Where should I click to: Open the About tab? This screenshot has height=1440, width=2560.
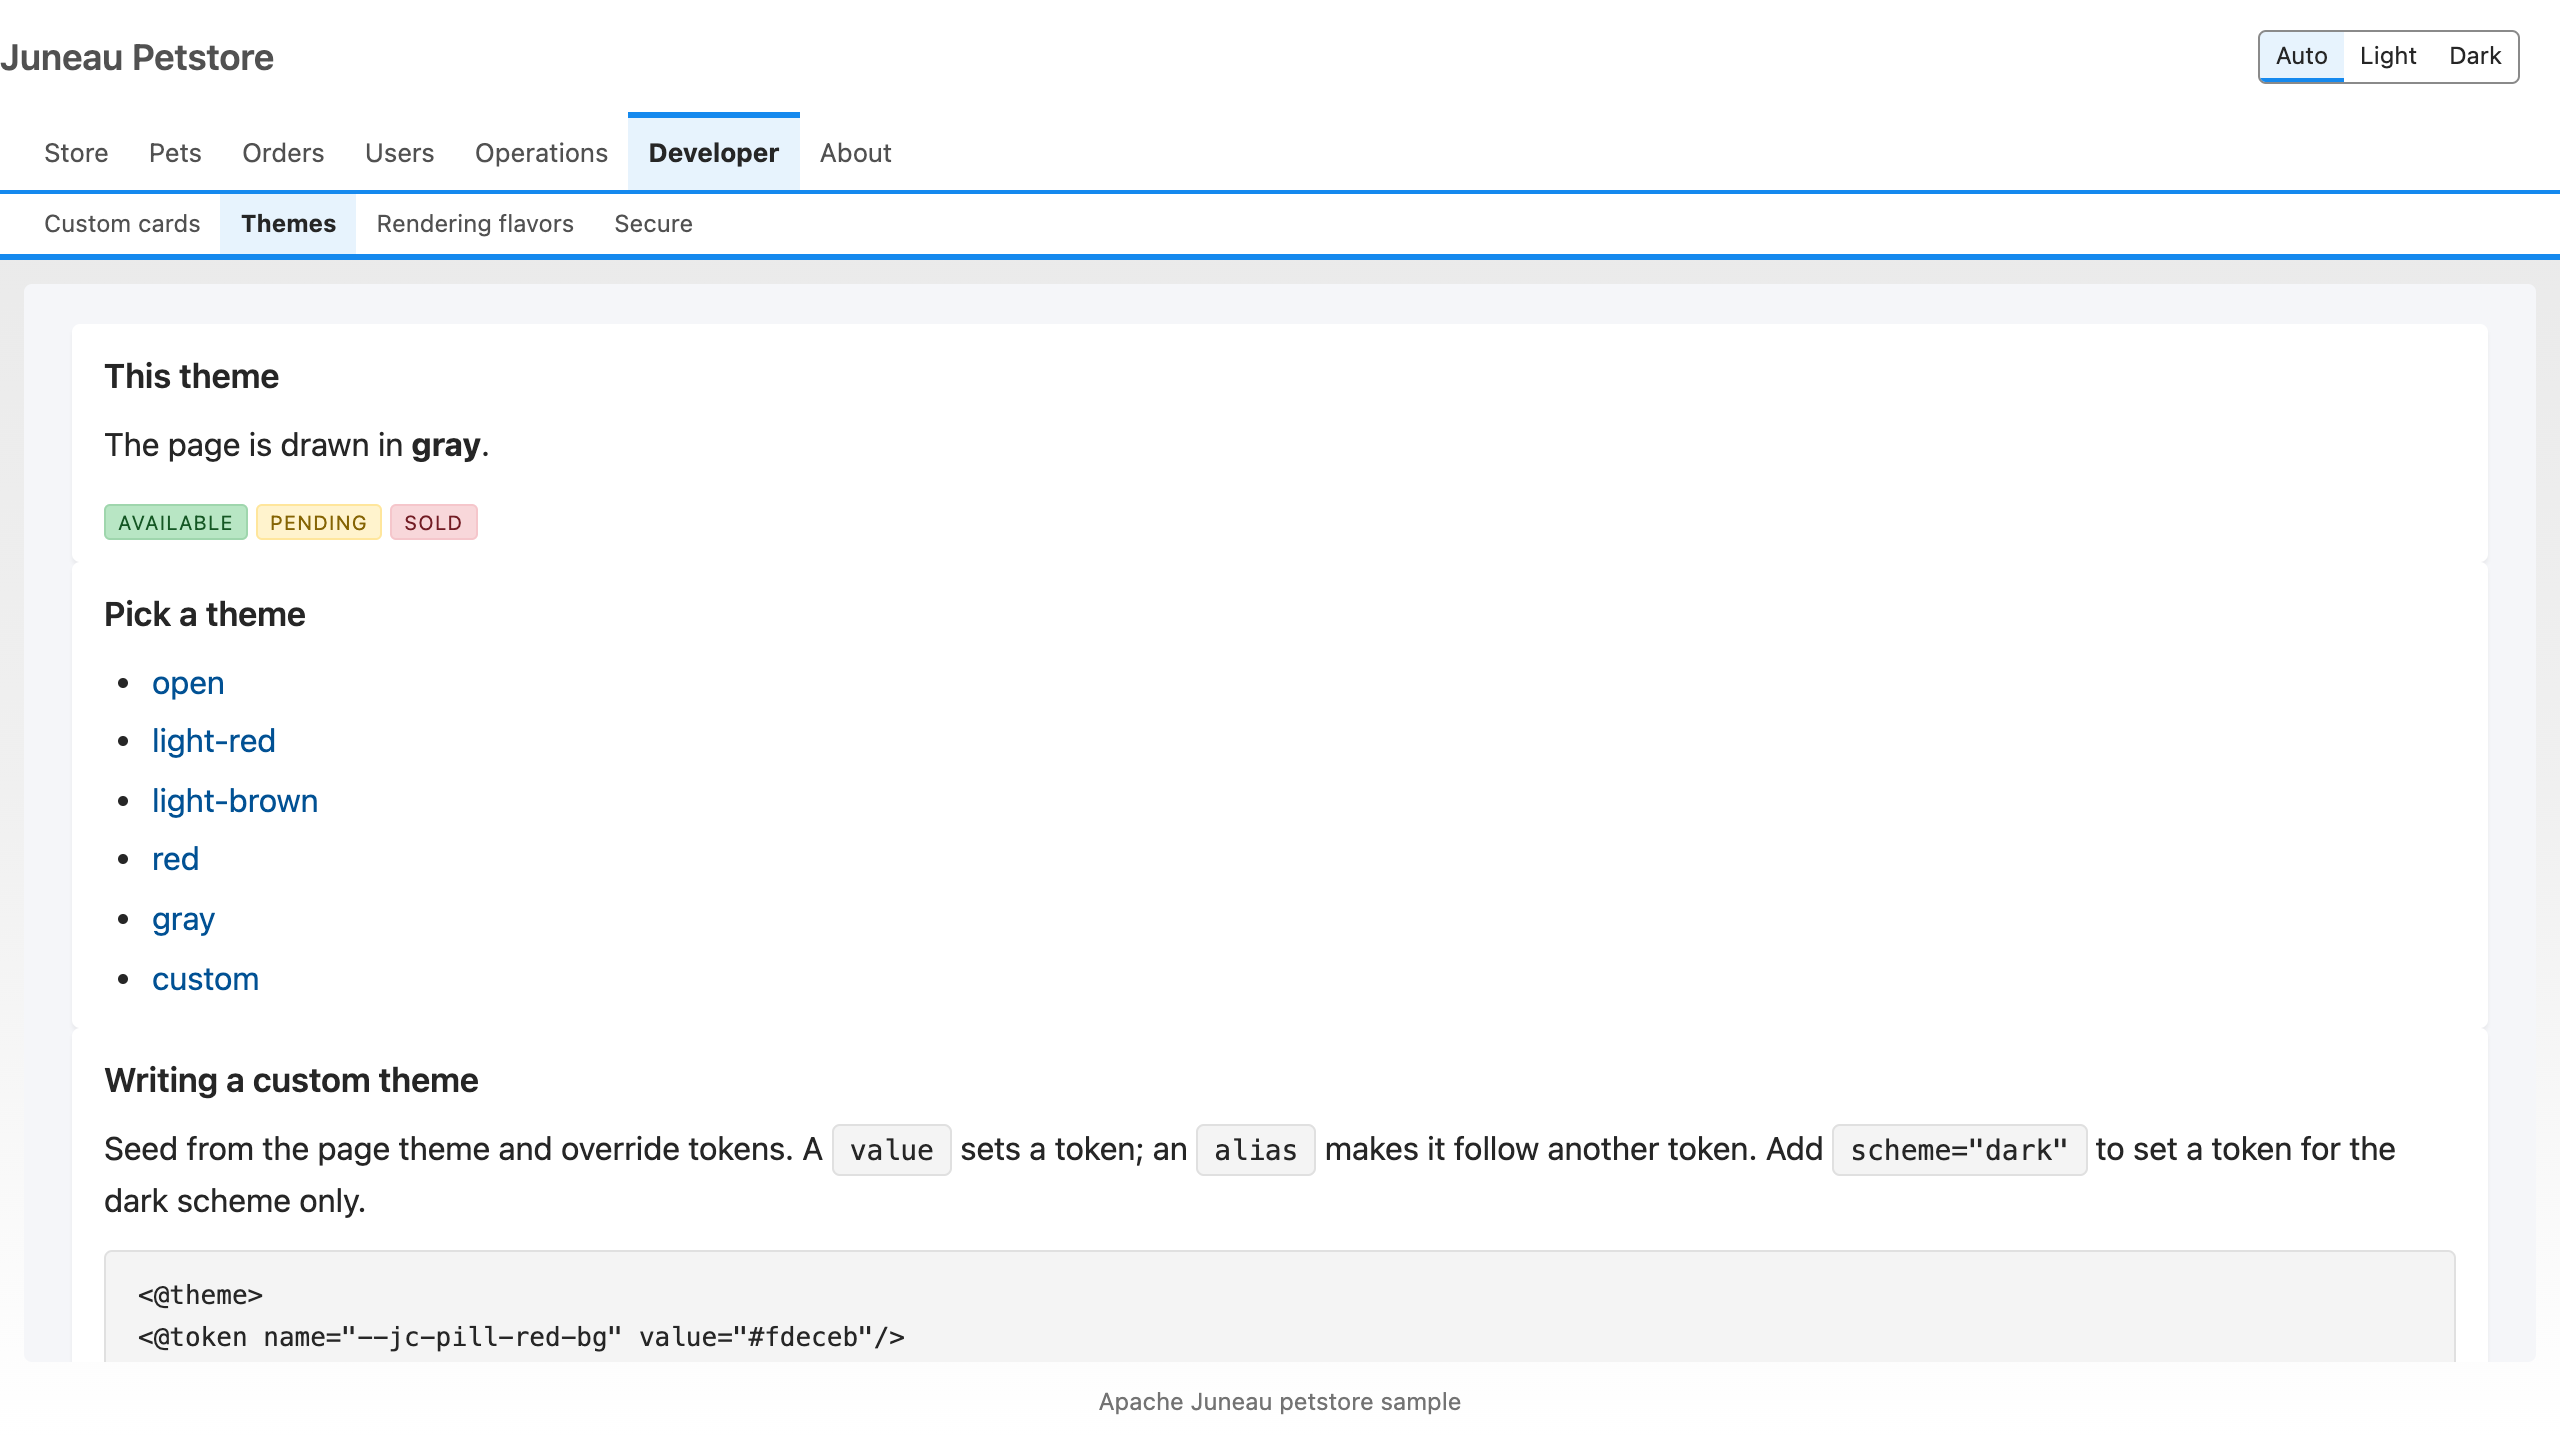click(856, 153)
